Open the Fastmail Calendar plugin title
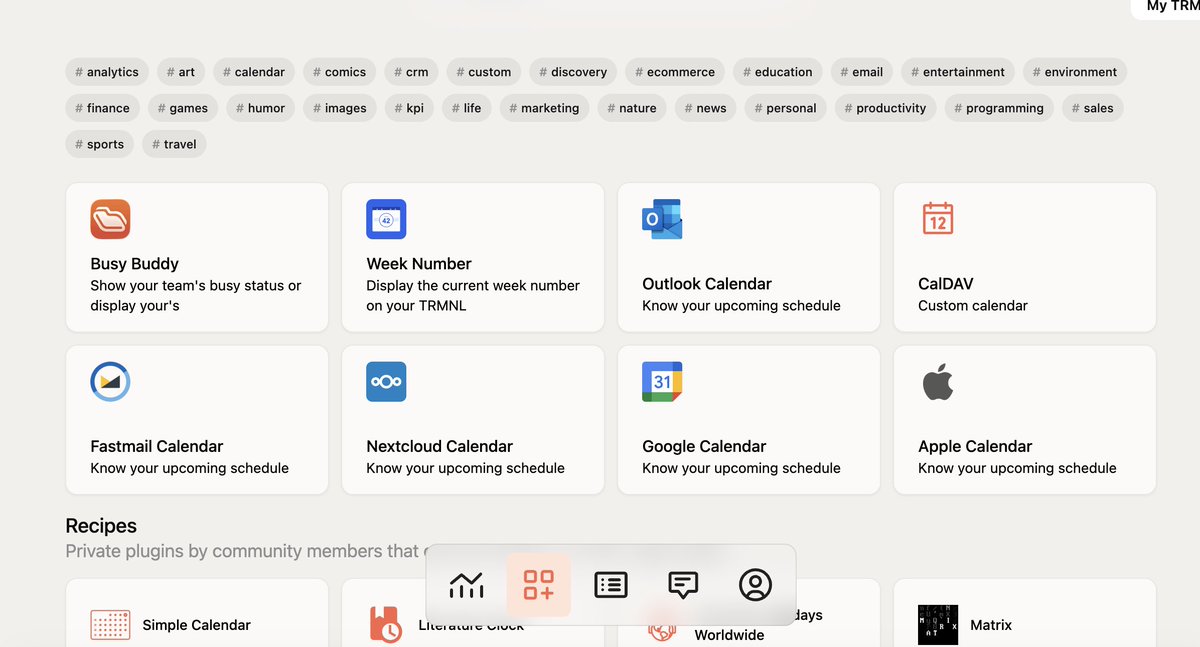Screen dimensions: 1200x647 click(x=157, y=447)
